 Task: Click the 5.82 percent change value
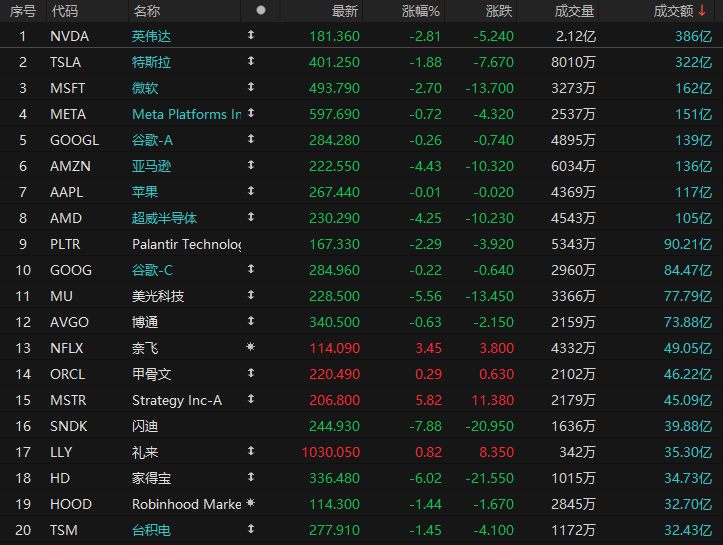(x=428, y=400)
